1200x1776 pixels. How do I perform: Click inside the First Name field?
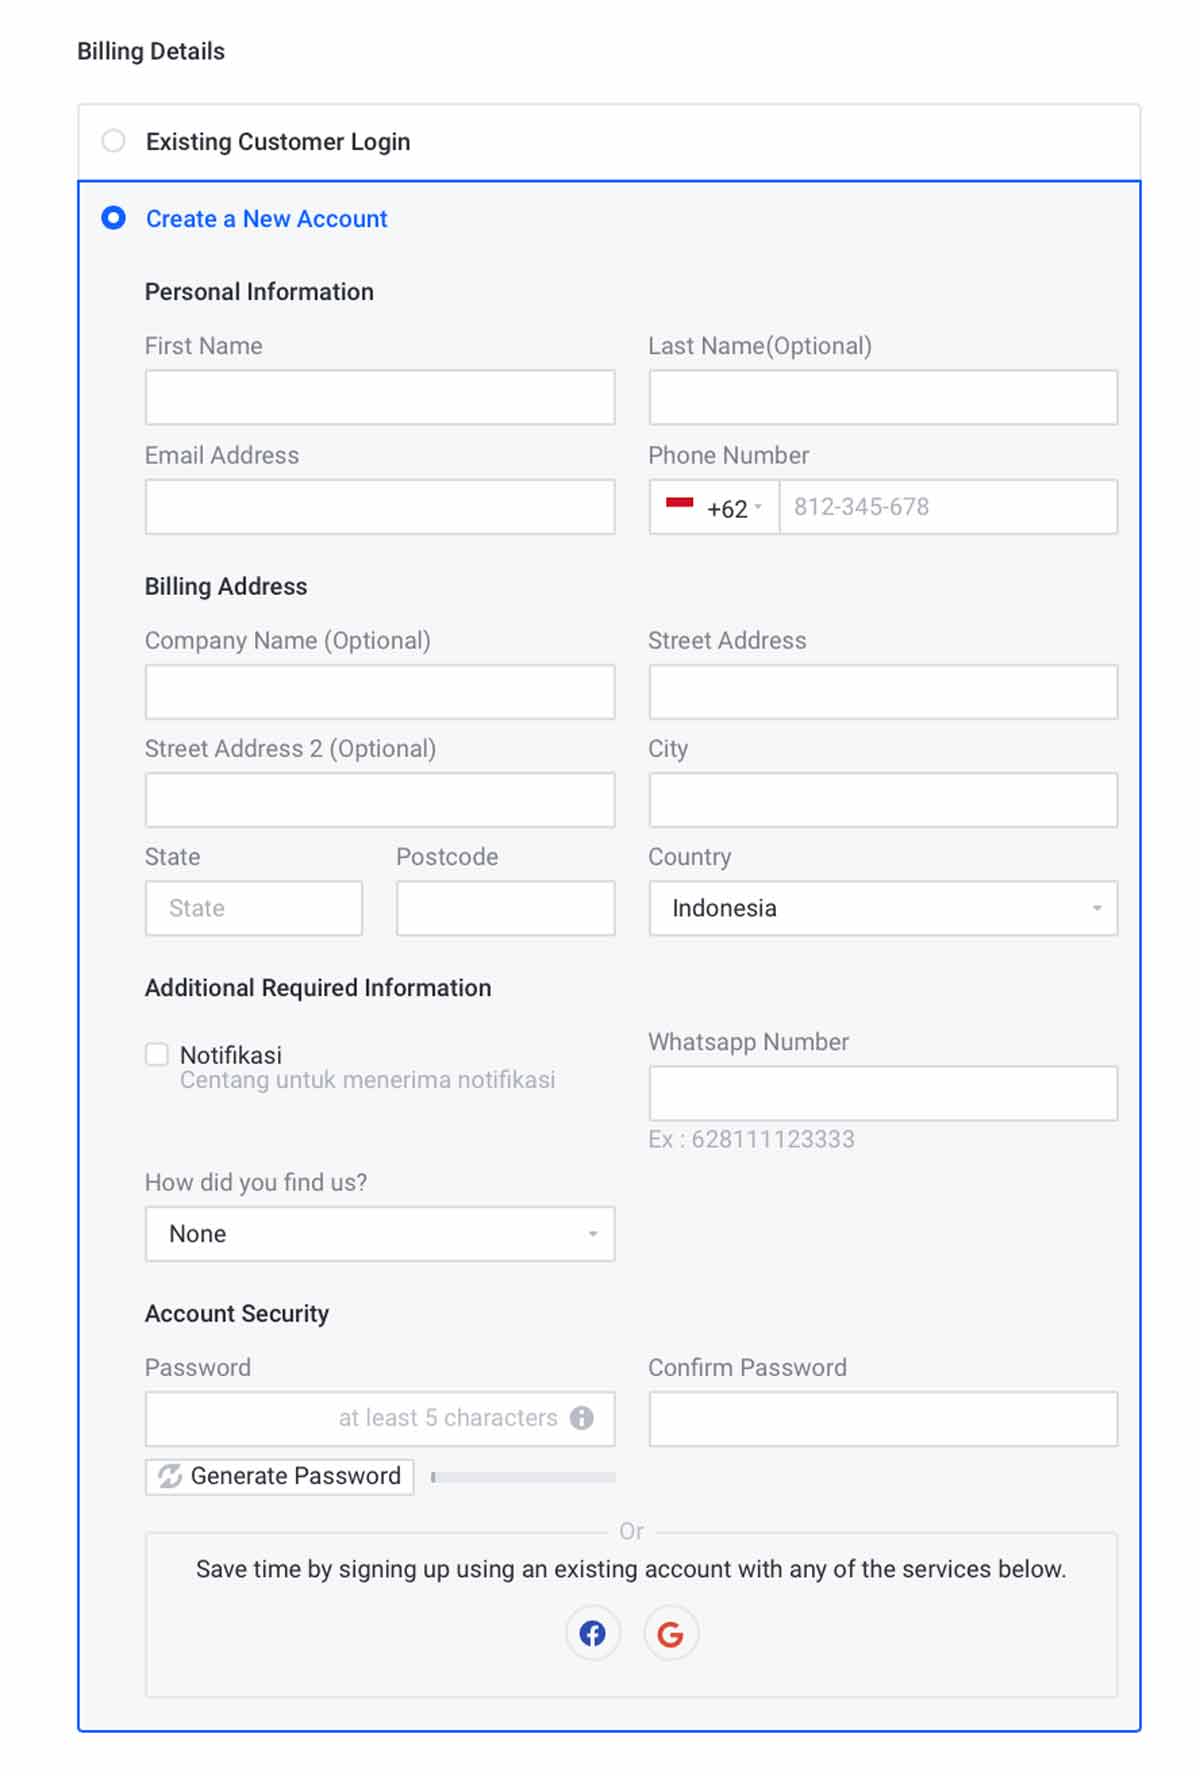pos(380,397)
